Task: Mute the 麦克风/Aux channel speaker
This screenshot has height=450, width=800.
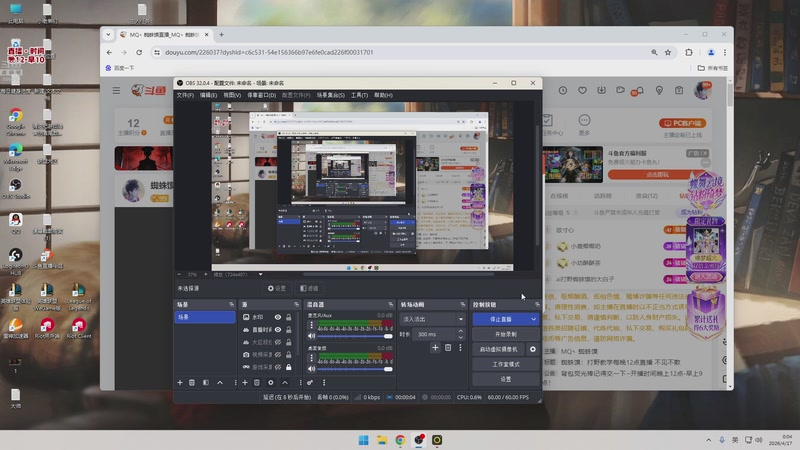Action: pyautogui.click(x=311, y=336)
